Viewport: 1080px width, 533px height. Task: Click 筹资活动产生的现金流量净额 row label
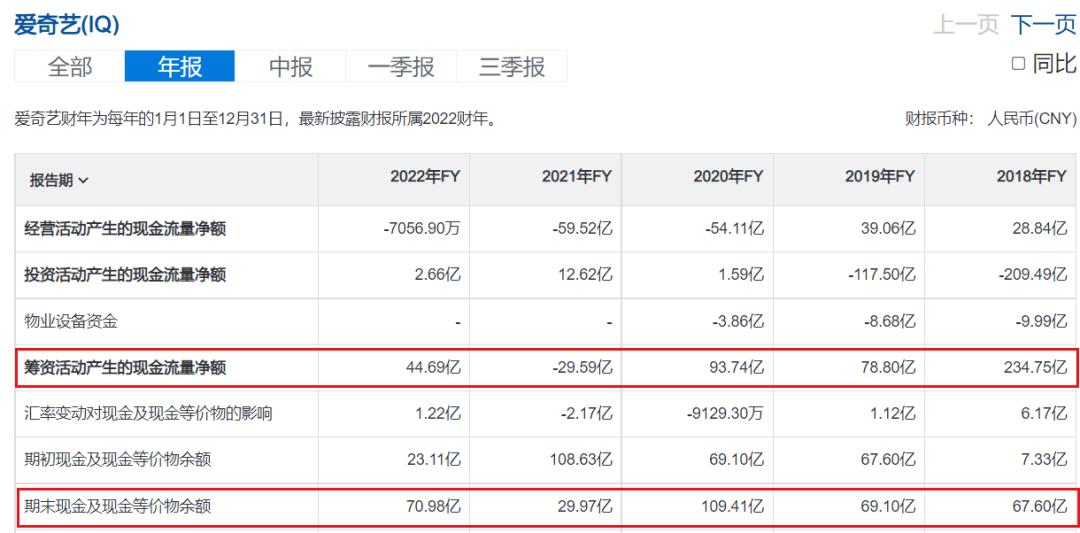coord(125,368)
